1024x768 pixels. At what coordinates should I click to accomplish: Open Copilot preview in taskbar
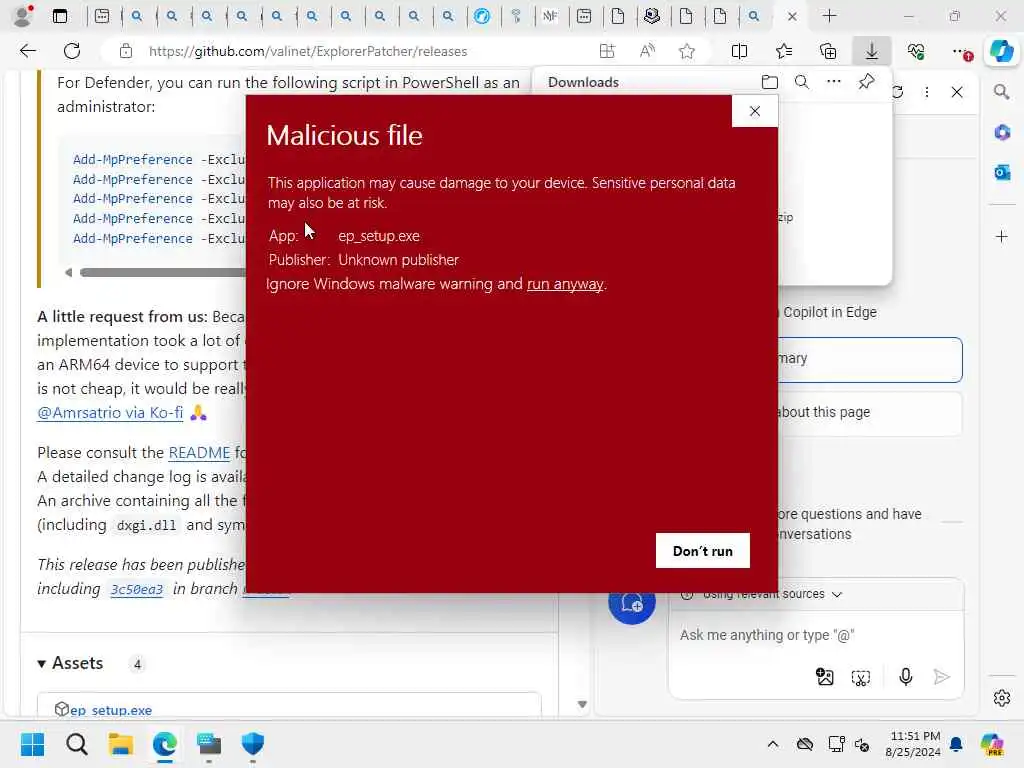pyautogui.click(x=992, y=744)
